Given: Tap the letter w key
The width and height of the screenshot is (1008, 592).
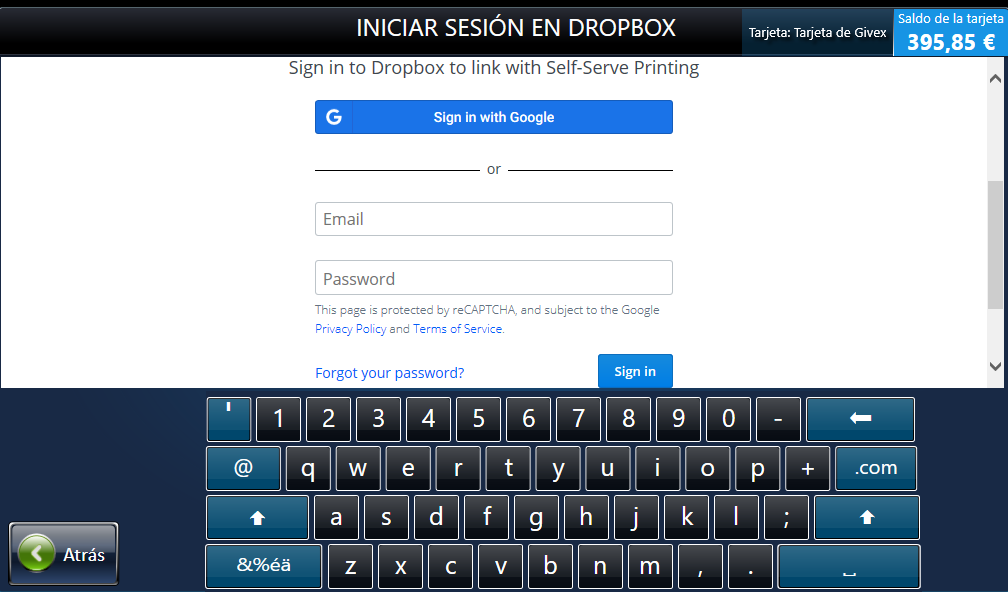Looking at the screenshot, I should (358, 469).
